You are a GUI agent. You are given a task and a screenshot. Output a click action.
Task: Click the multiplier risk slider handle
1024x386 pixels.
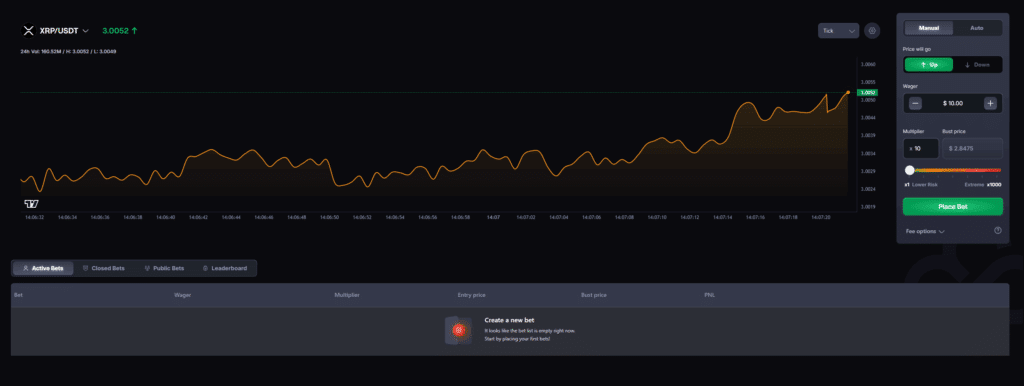[x=910, y=170]
